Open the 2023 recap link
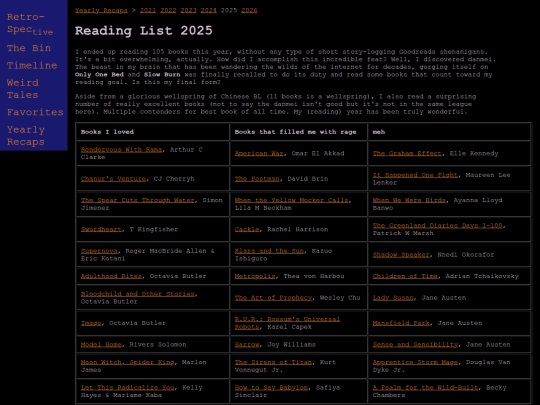This screenshot has height=405, width=540. pyautogui.click(x=188, y=10)
